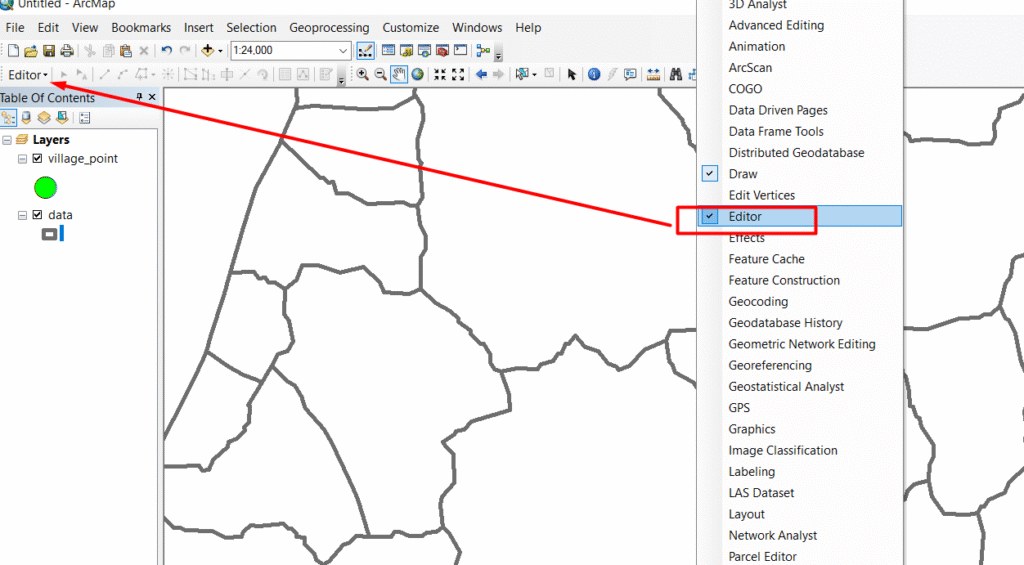Collapse the village_point layer
The width and height of the screenshot is (1024, 565).
click(x=22, y=159)
